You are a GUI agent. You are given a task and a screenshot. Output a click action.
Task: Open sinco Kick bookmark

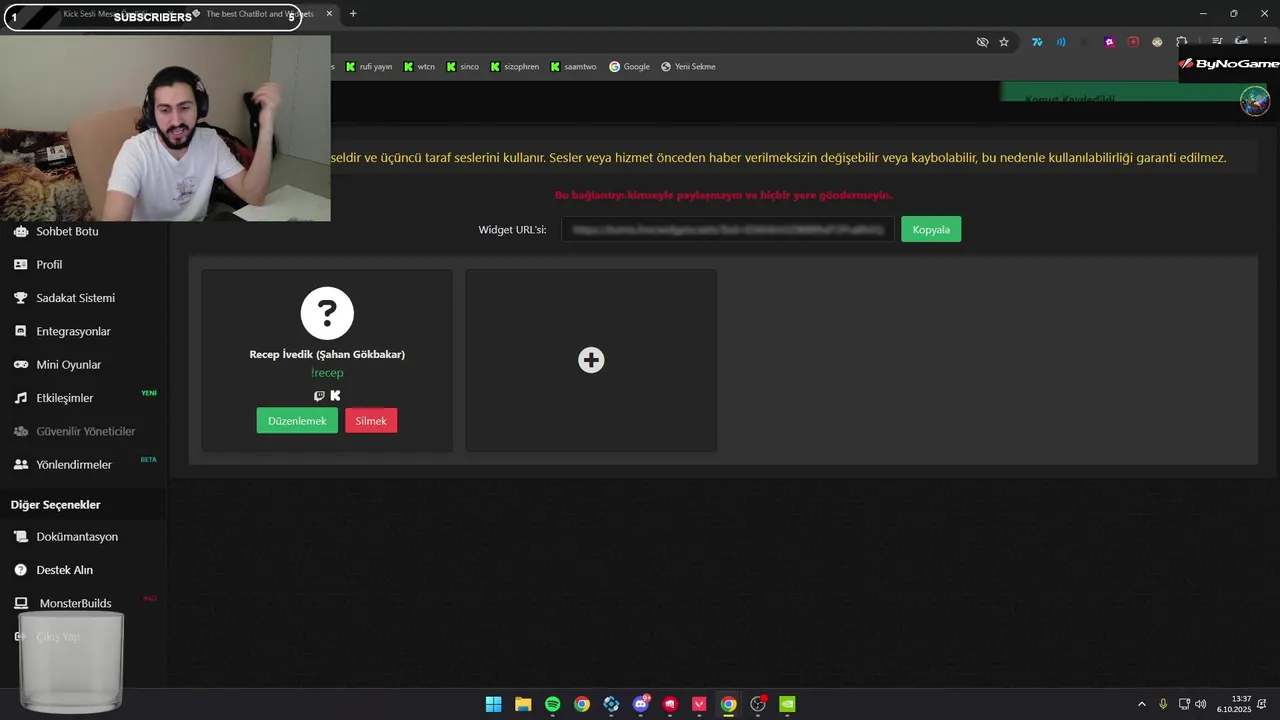pos(462,67)
